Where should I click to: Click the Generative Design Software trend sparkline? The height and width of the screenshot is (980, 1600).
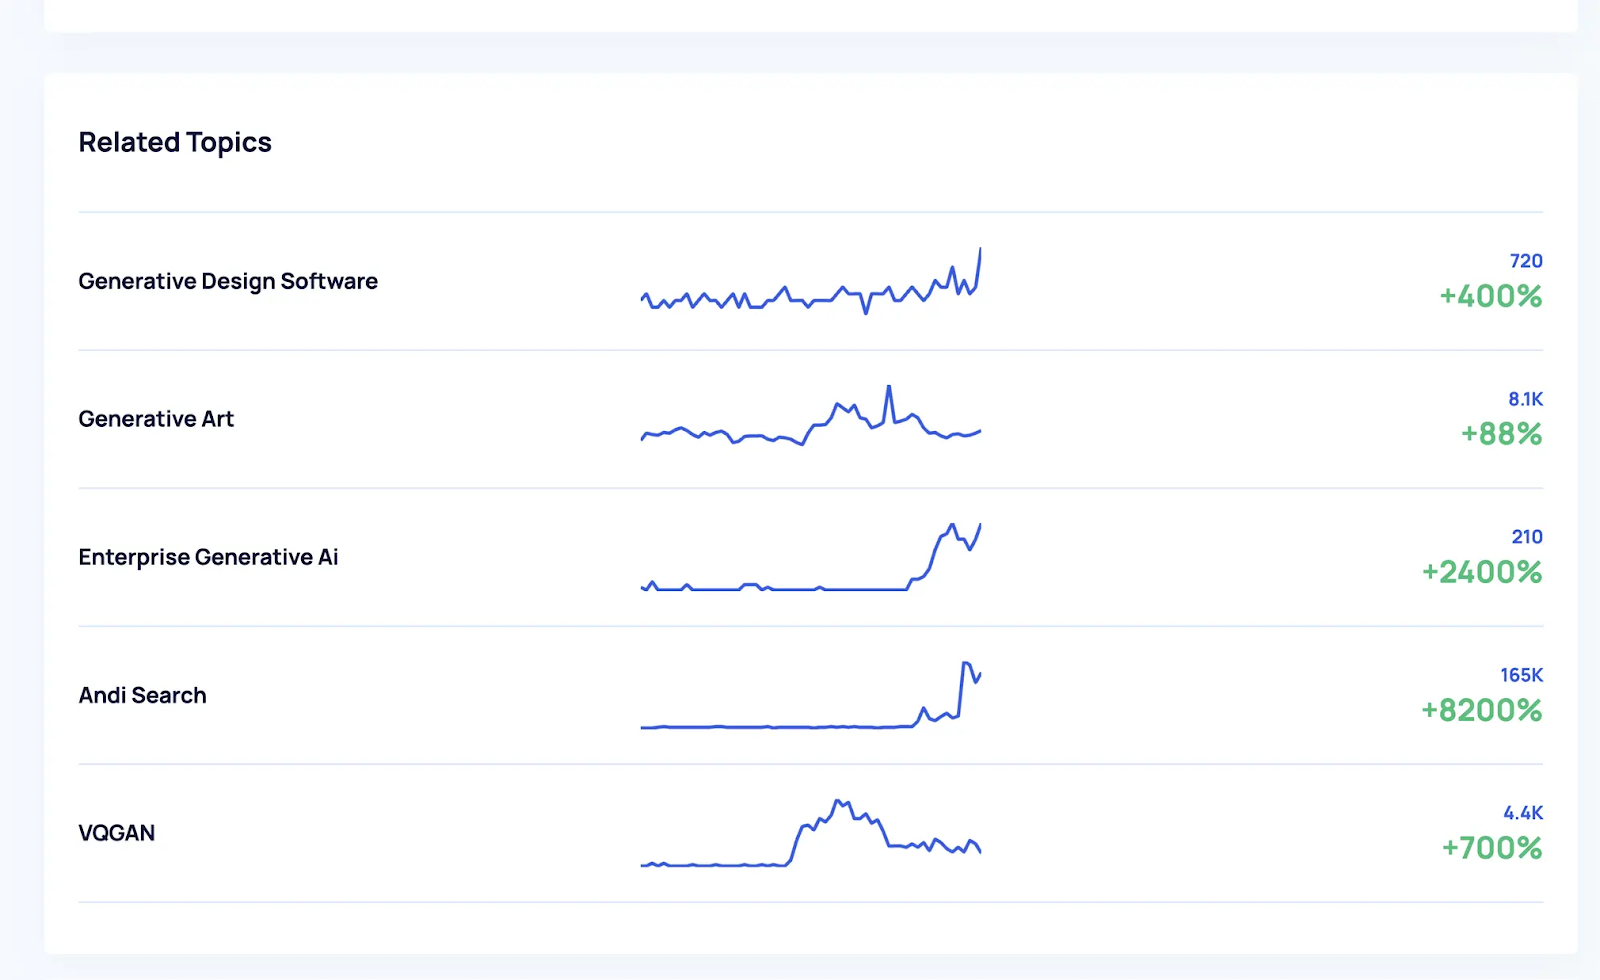pyautogui.click(x=810, y=283)
